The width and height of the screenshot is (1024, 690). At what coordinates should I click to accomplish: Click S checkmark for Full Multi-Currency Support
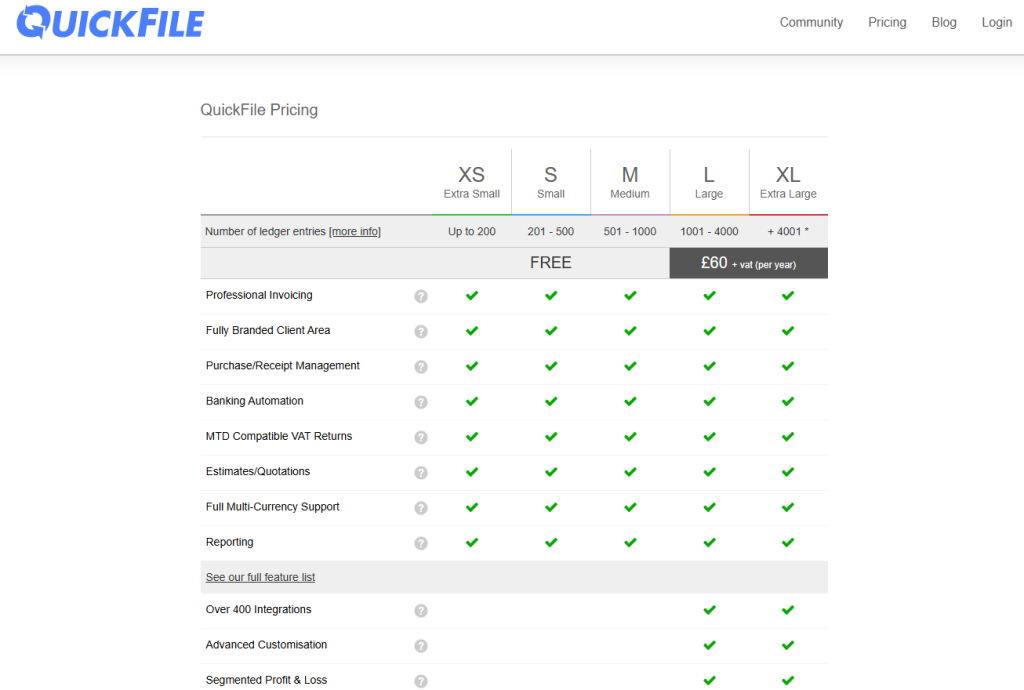[551, 507]
